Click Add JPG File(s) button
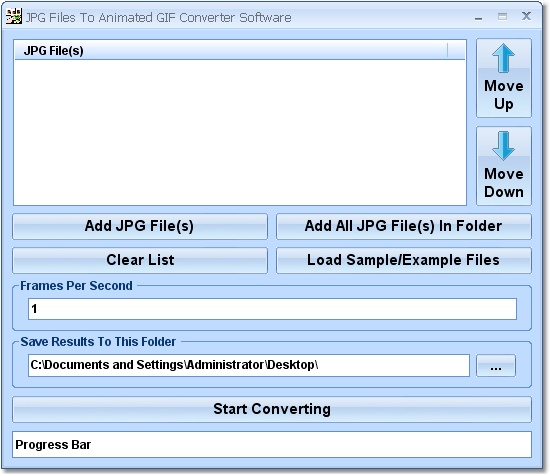Image resolution: width=550 pixels, height=476 pixels. point(140,226)
